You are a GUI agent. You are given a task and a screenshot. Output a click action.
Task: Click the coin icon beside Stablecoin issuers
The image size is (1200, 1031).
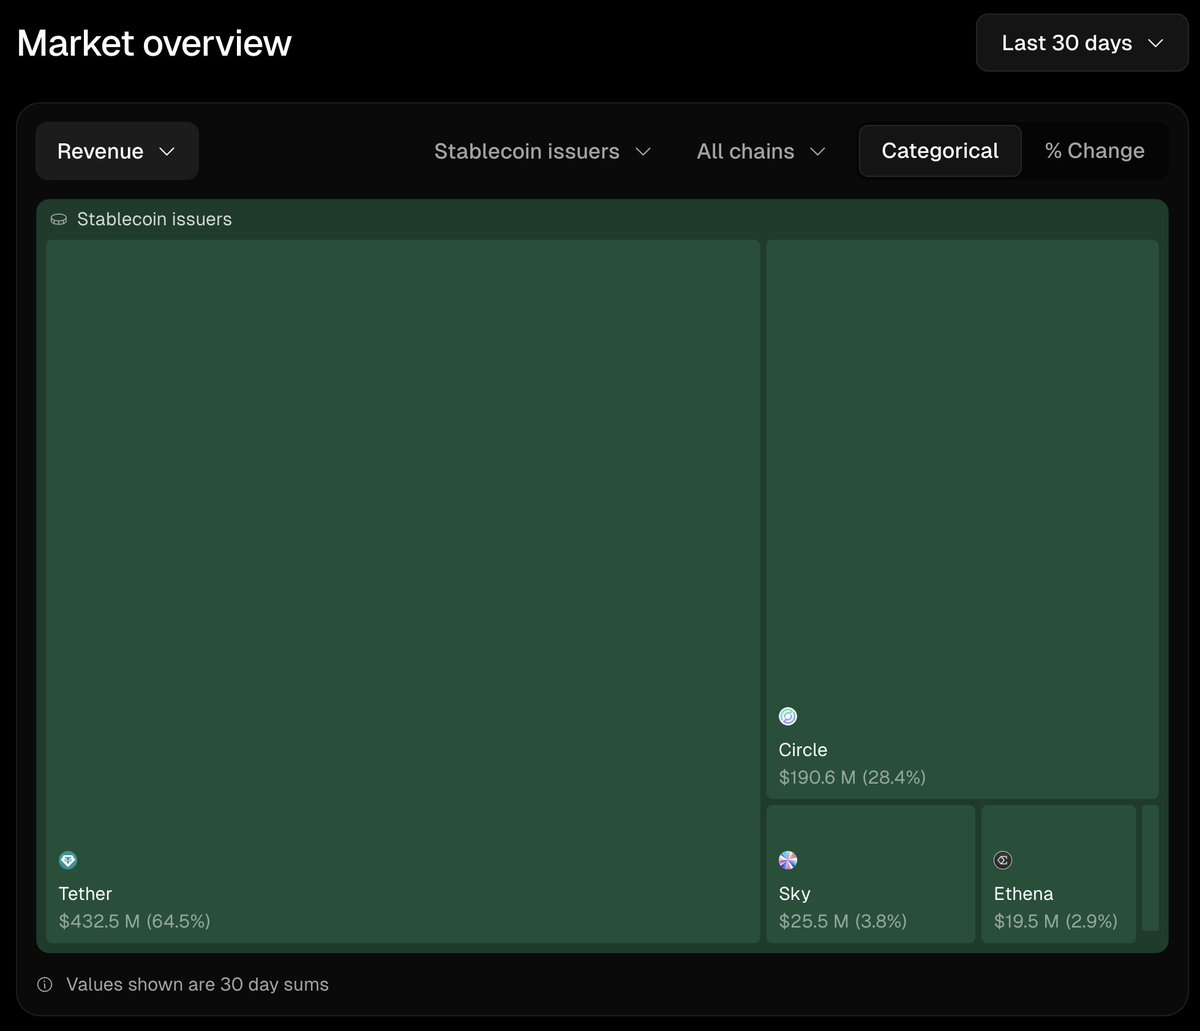(59, 219)
